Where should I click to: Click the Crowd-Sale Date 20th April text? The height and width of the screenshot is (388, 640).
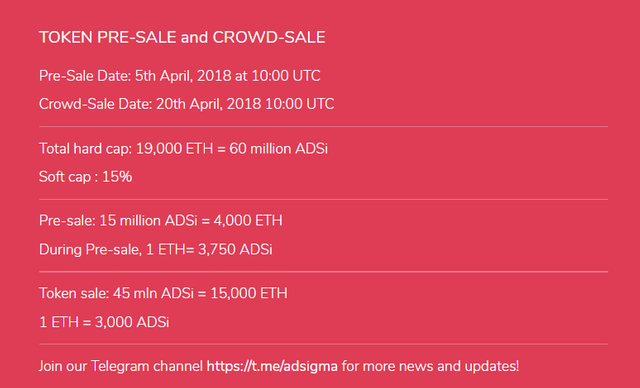187,104
